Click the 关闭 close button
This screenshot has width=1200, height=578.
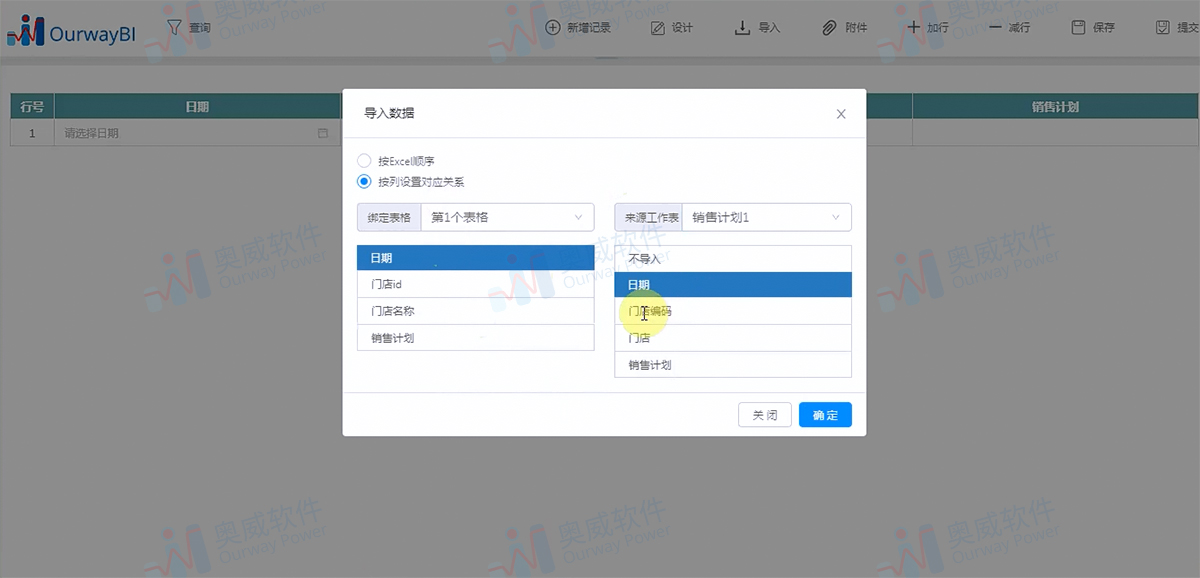[764, 414]
